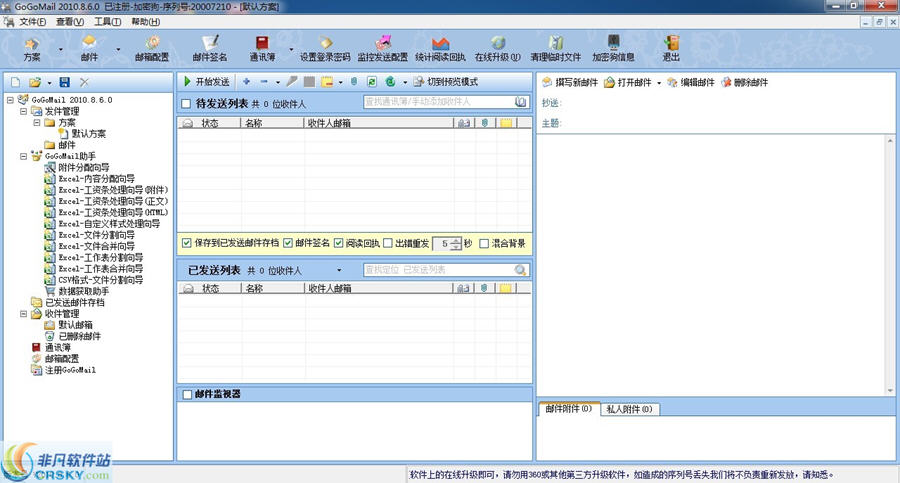Click the open folder icon in left panel
The width and height of the screenshot is (900, 483).
(x=35, y=82)
